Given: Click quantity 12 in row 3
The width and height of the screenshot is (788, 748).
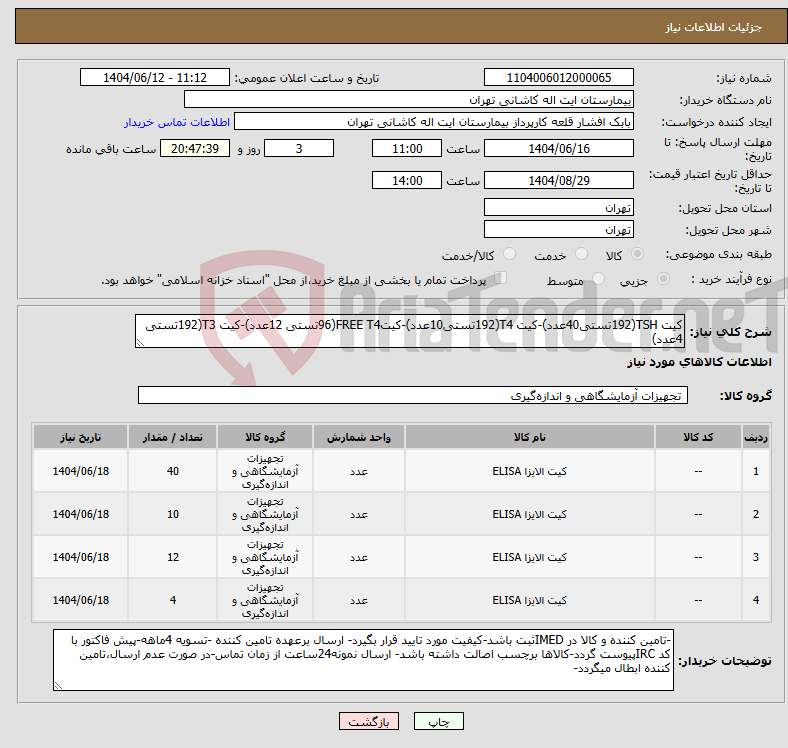Looking at the screenshot, I should (x=173, y=557).
